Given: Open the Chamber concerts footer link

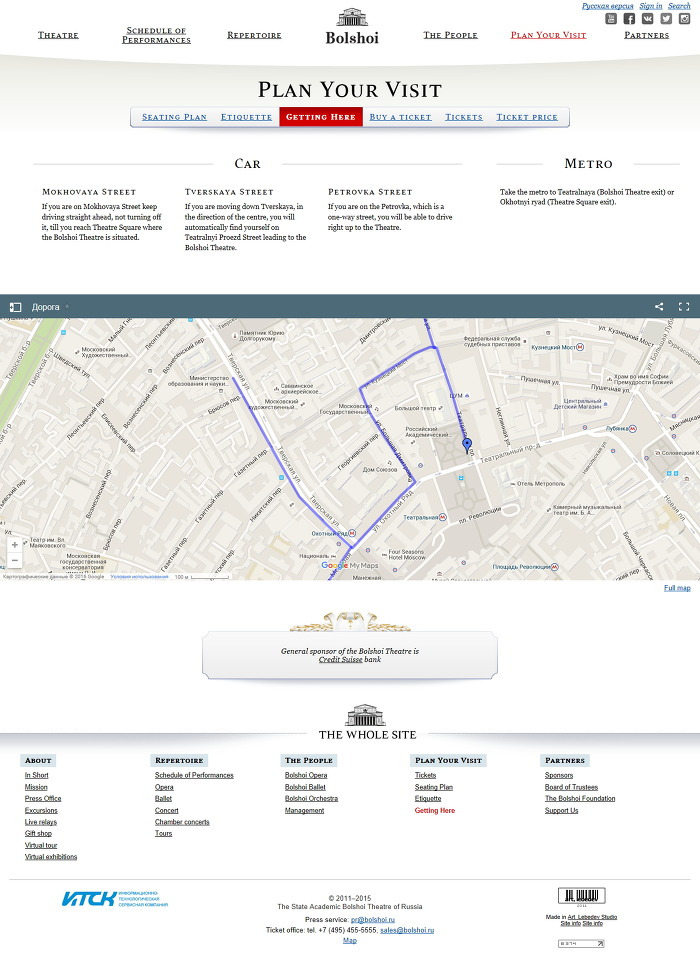Looking at the screenshot, I should pos(182,823).
